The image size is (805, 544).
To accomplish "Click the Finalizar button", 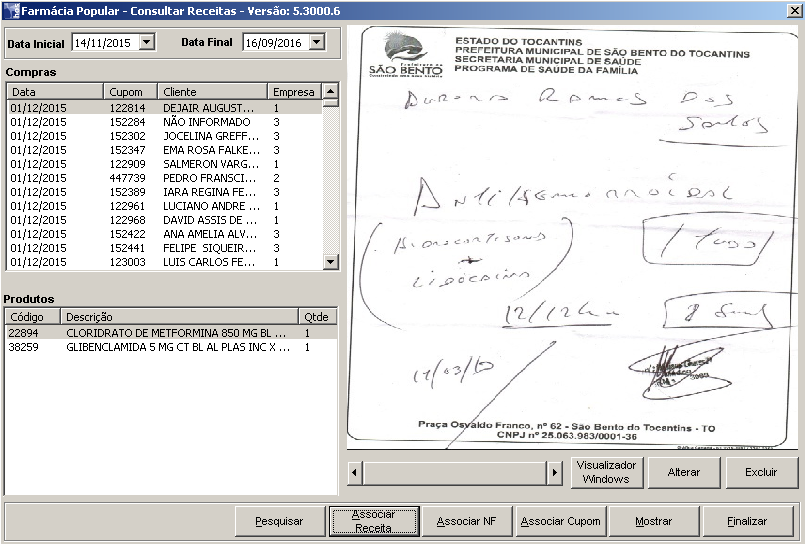I will [747, 521].
